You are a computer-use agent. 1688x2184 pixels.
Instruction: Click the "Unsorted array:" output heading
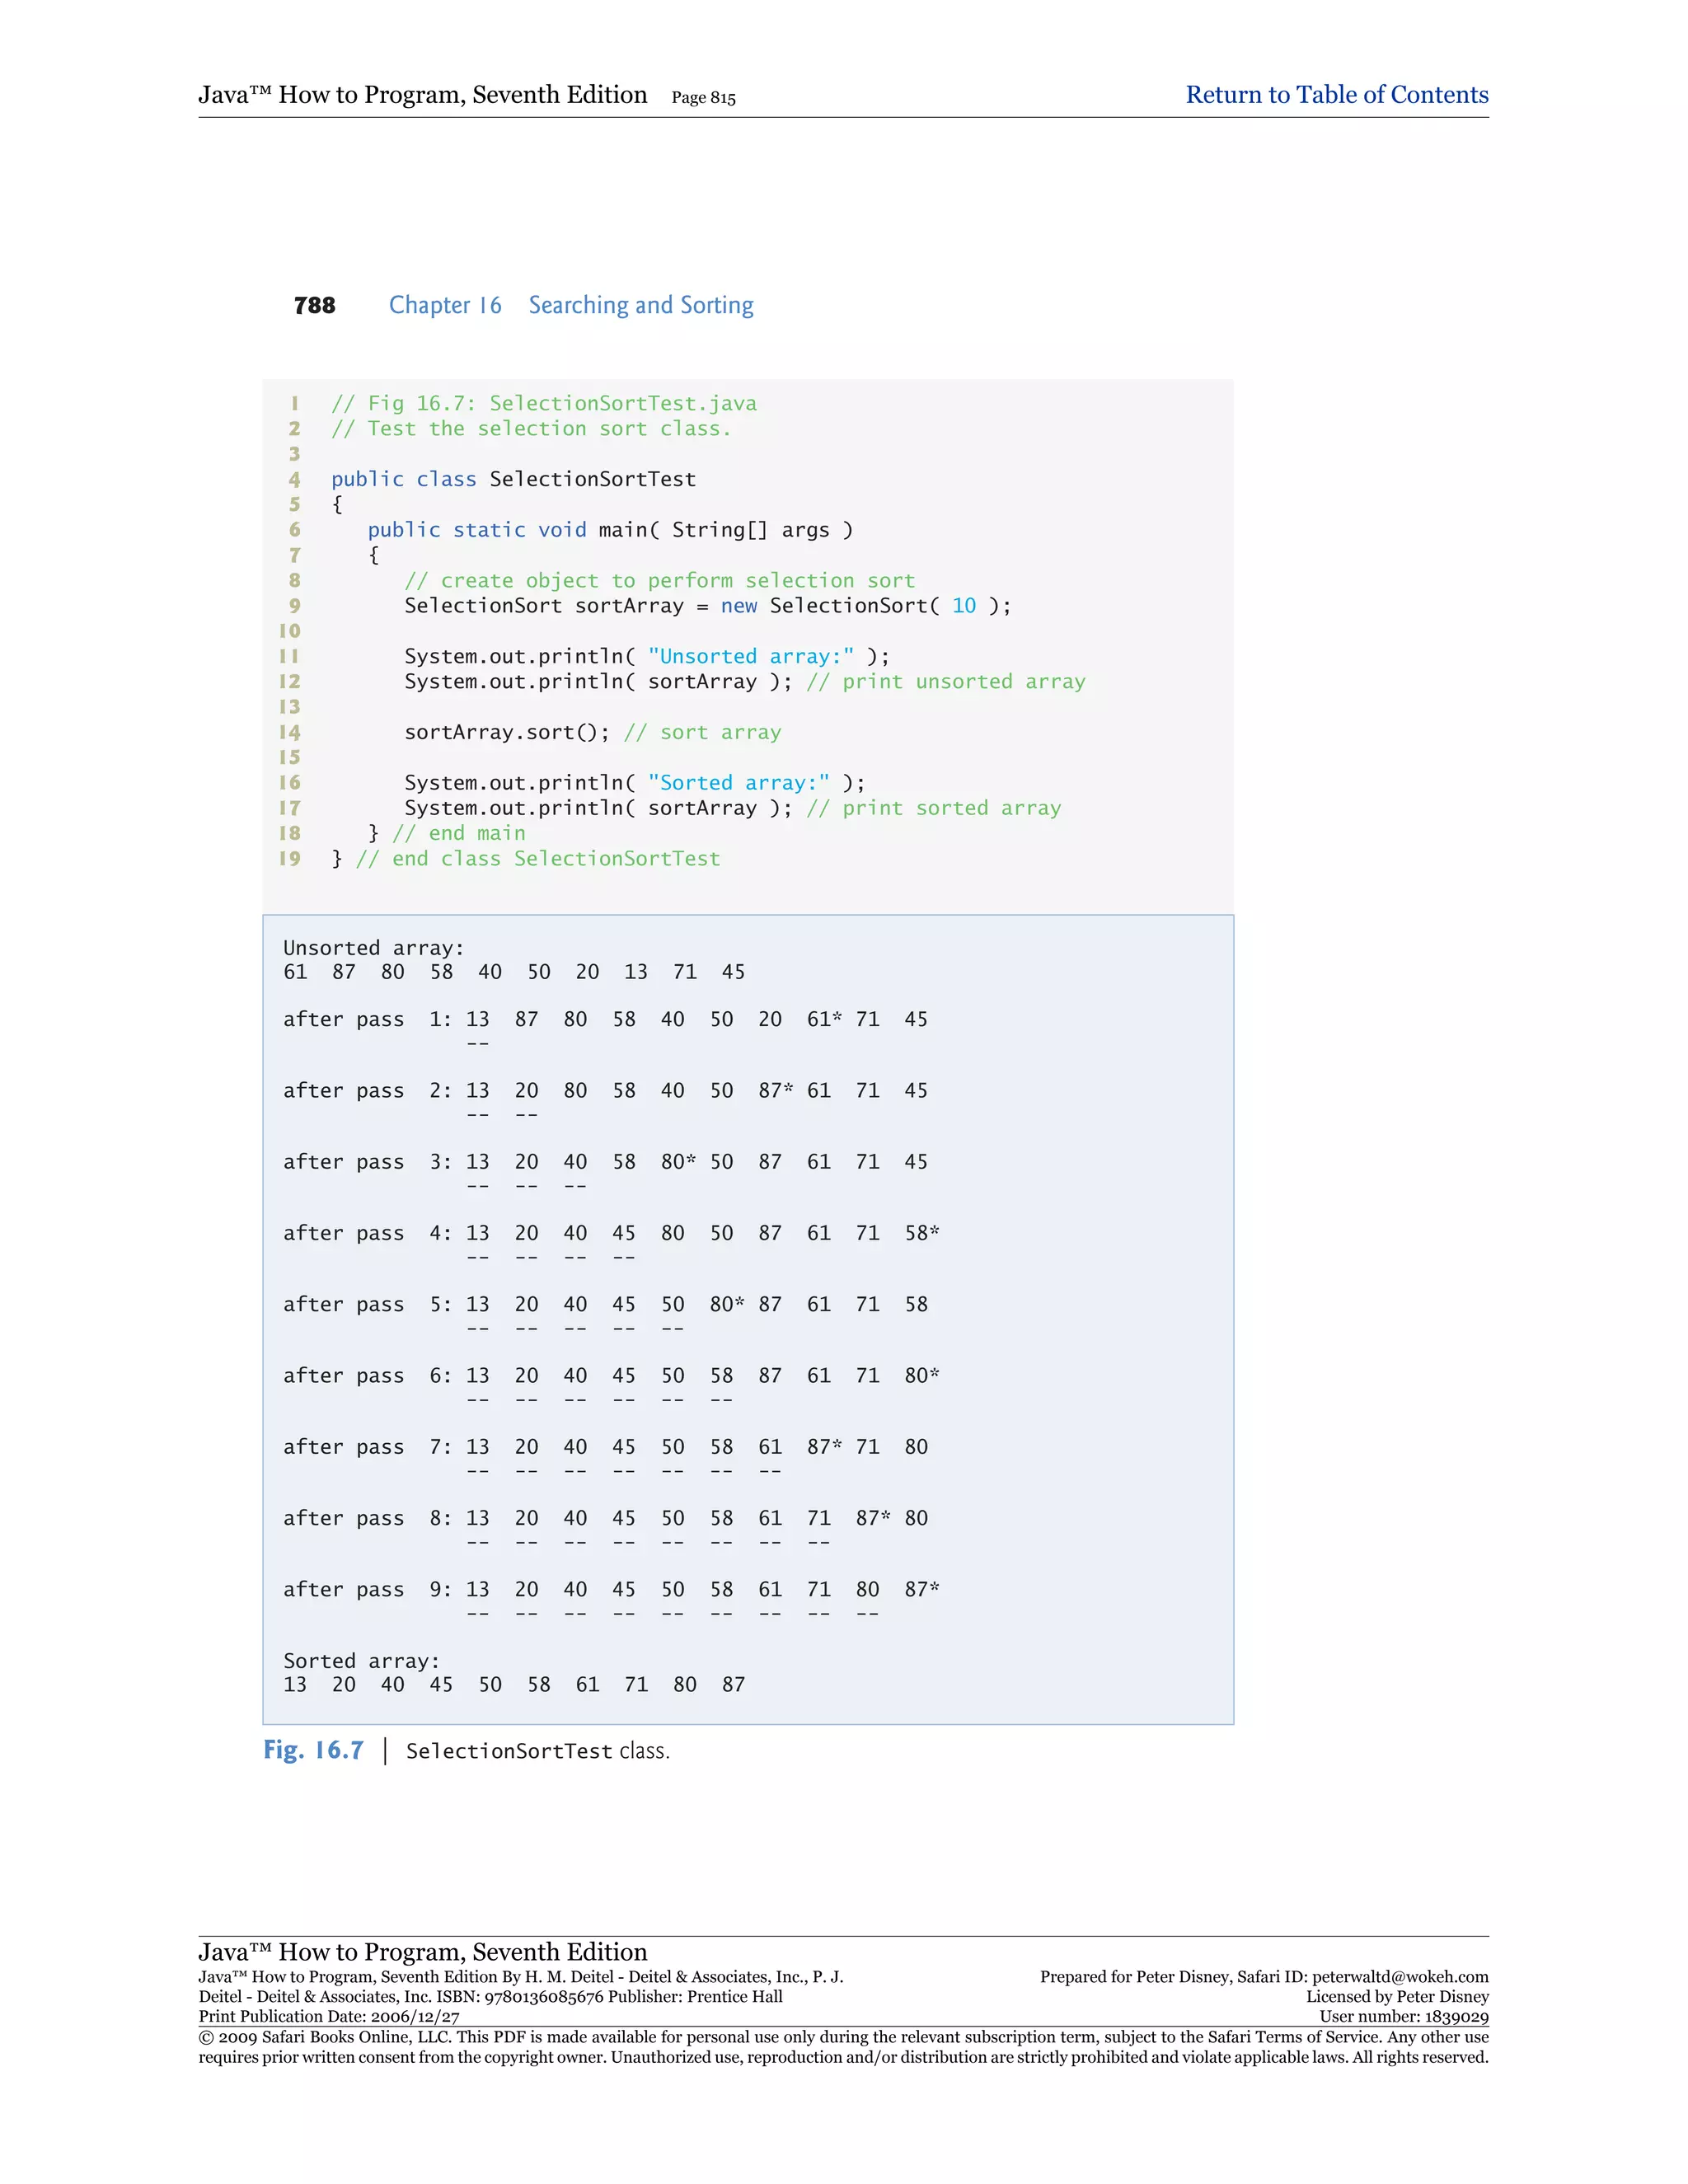(x=373, y=948)
